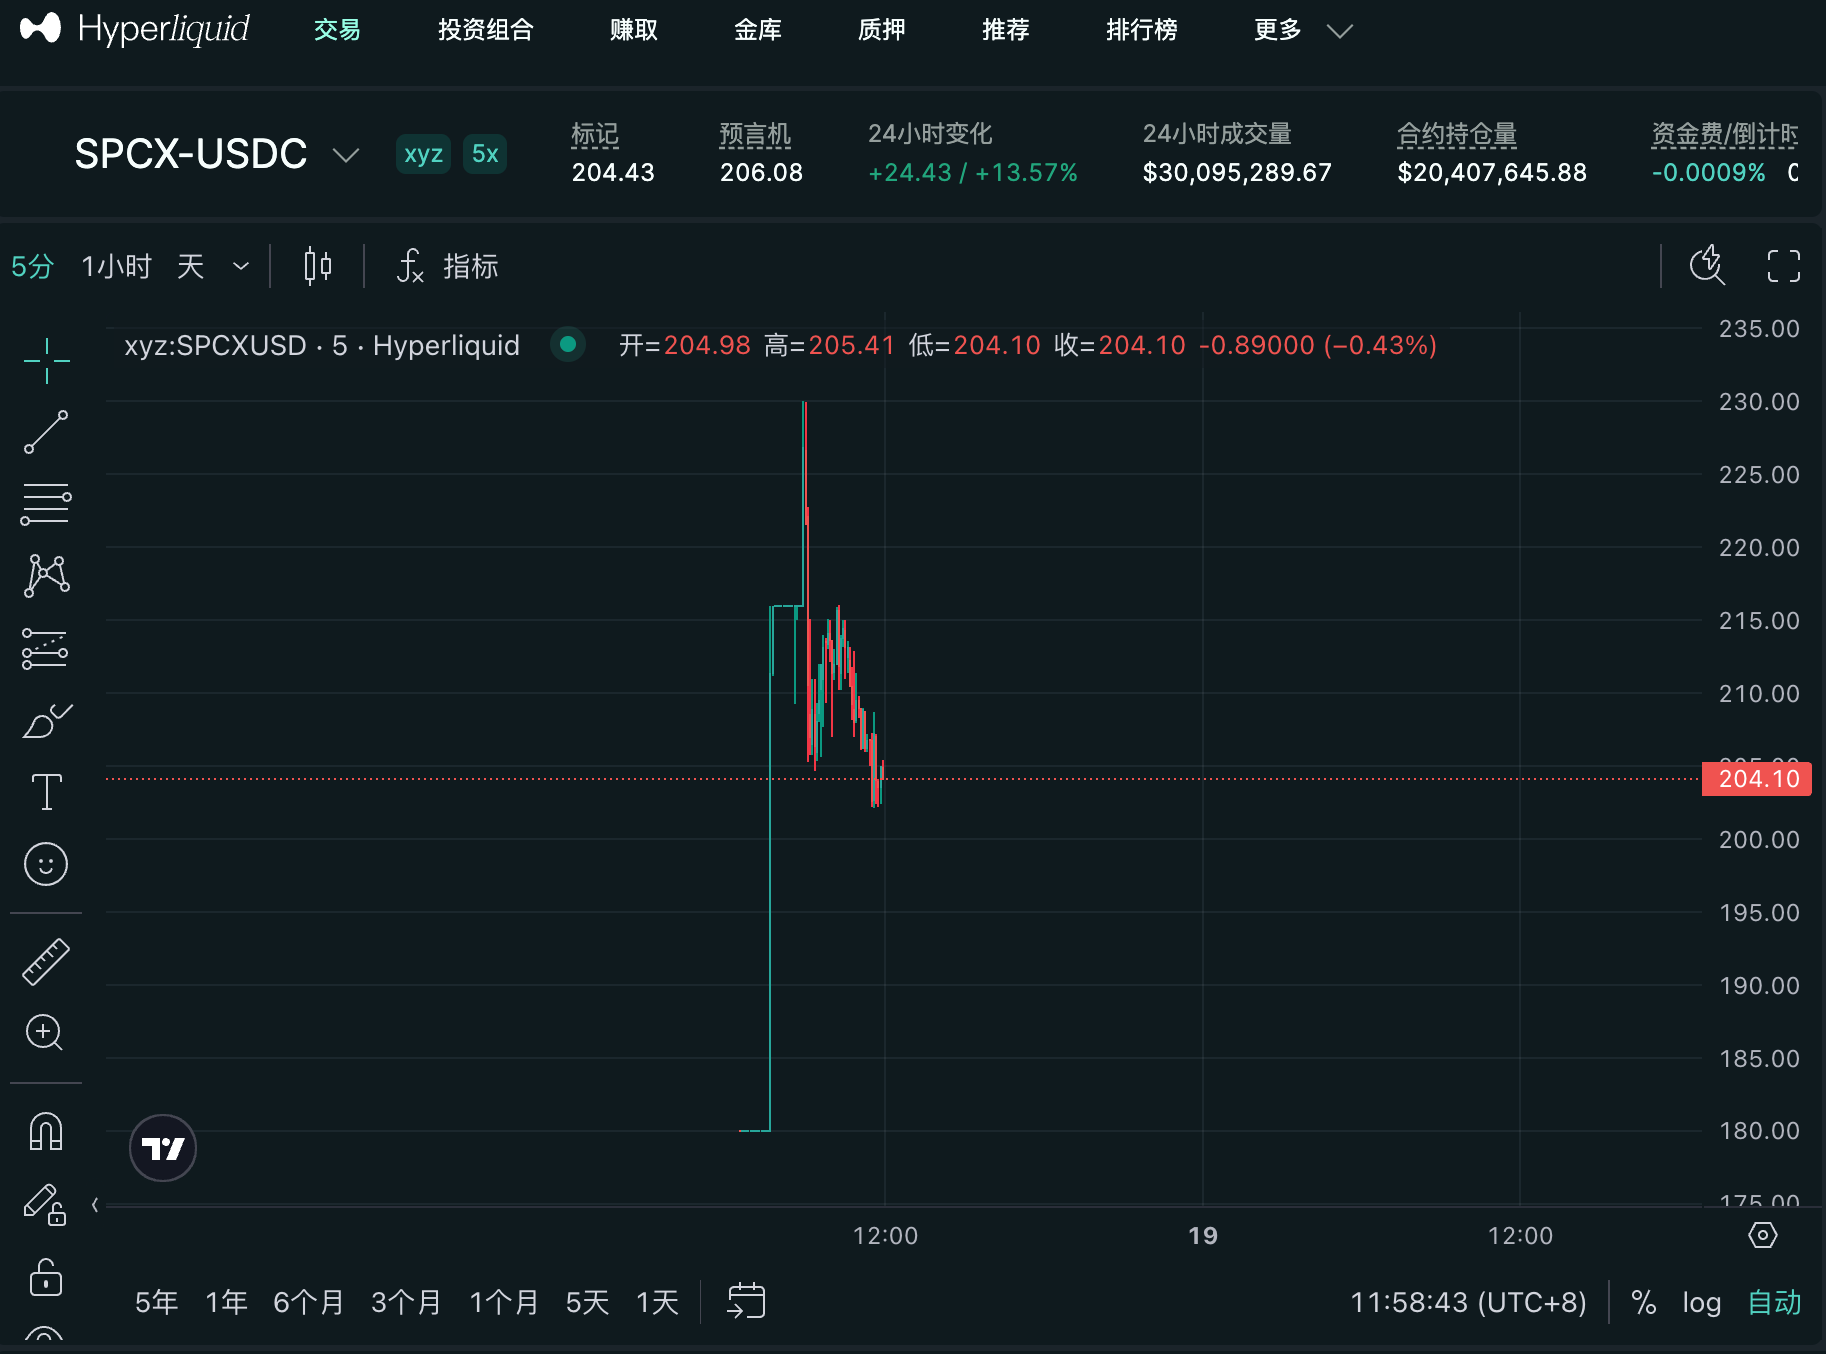Select the XABCD pattern tool
Image resolution: width=1826 pixels, height=1354 pixels.
point(46,576)
